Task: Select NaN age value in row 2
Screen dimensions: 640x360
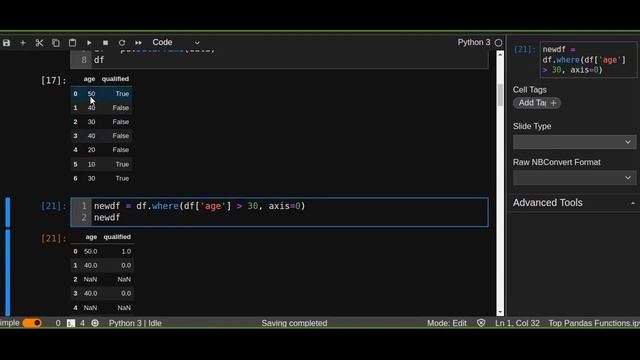Action: click(90, 279)
